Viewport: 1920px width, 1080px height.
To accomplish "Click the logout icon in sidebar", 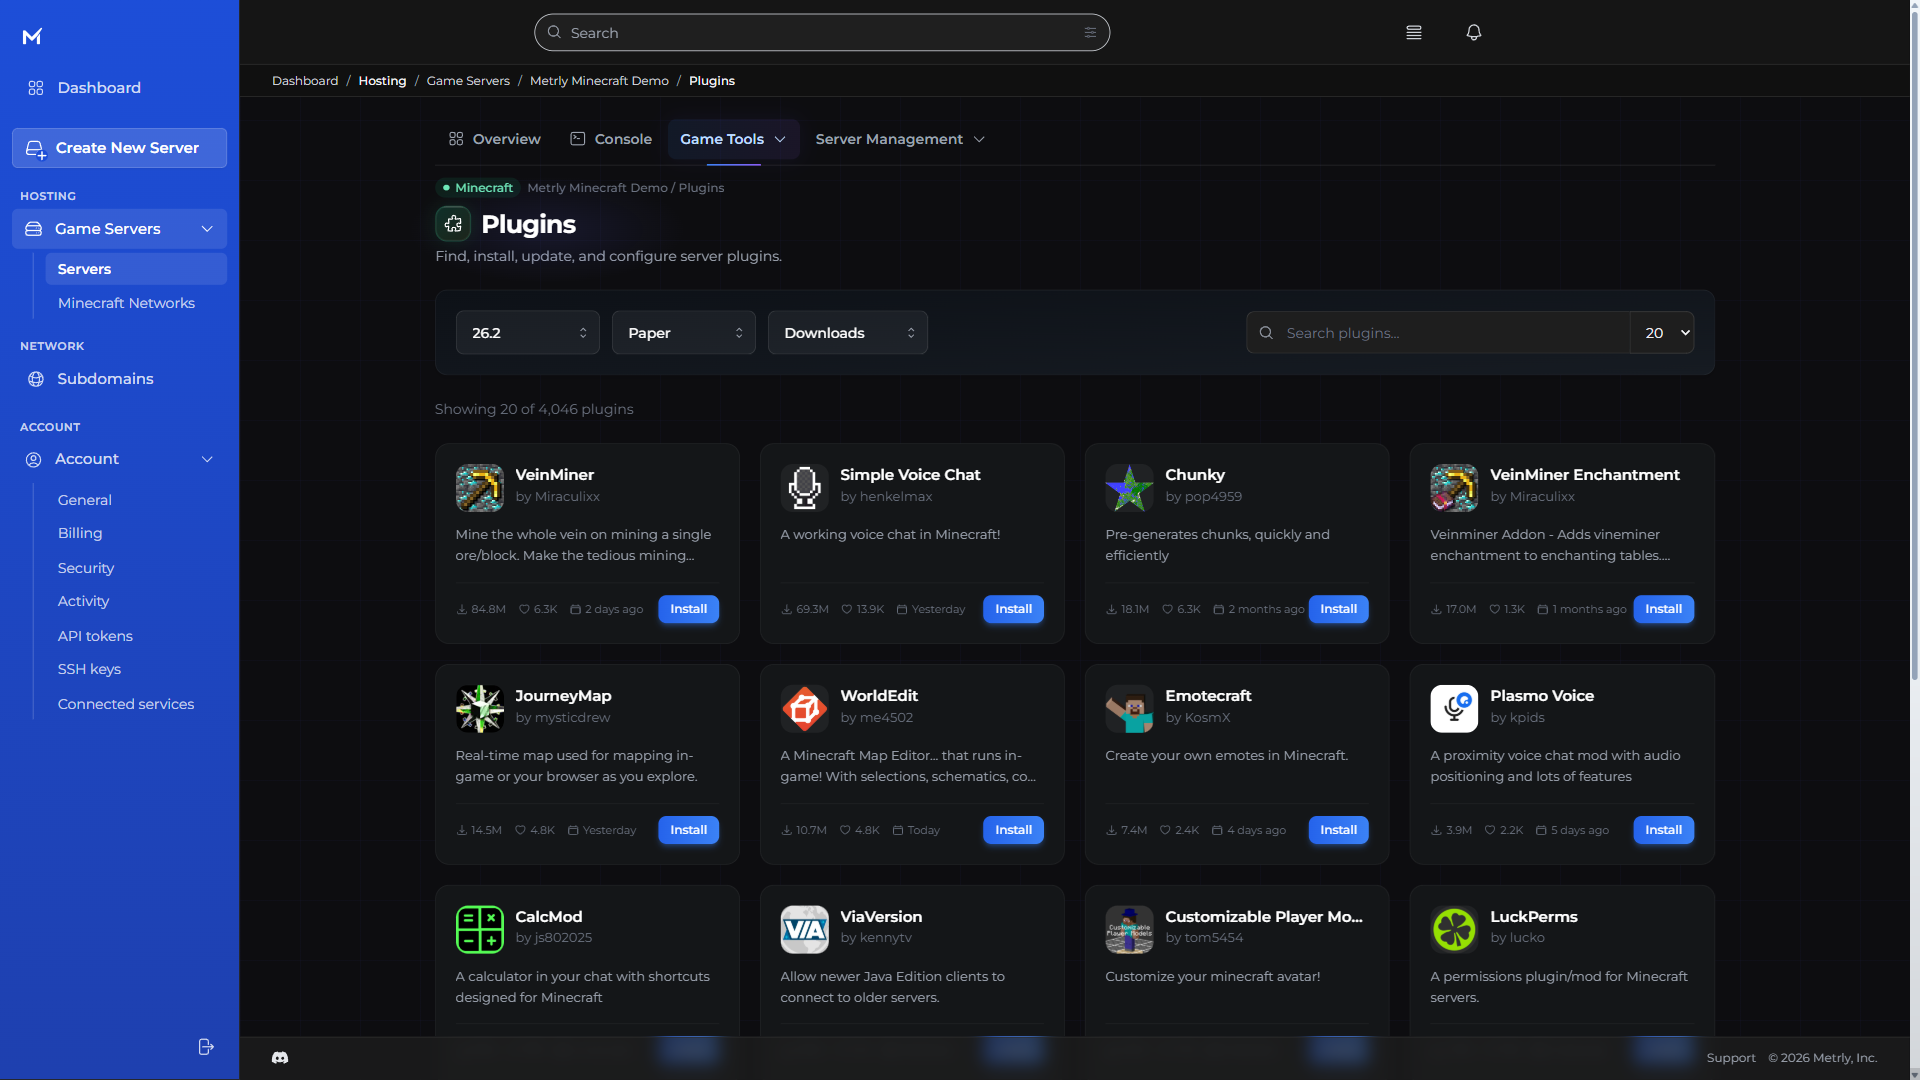I will point(206,1047).
